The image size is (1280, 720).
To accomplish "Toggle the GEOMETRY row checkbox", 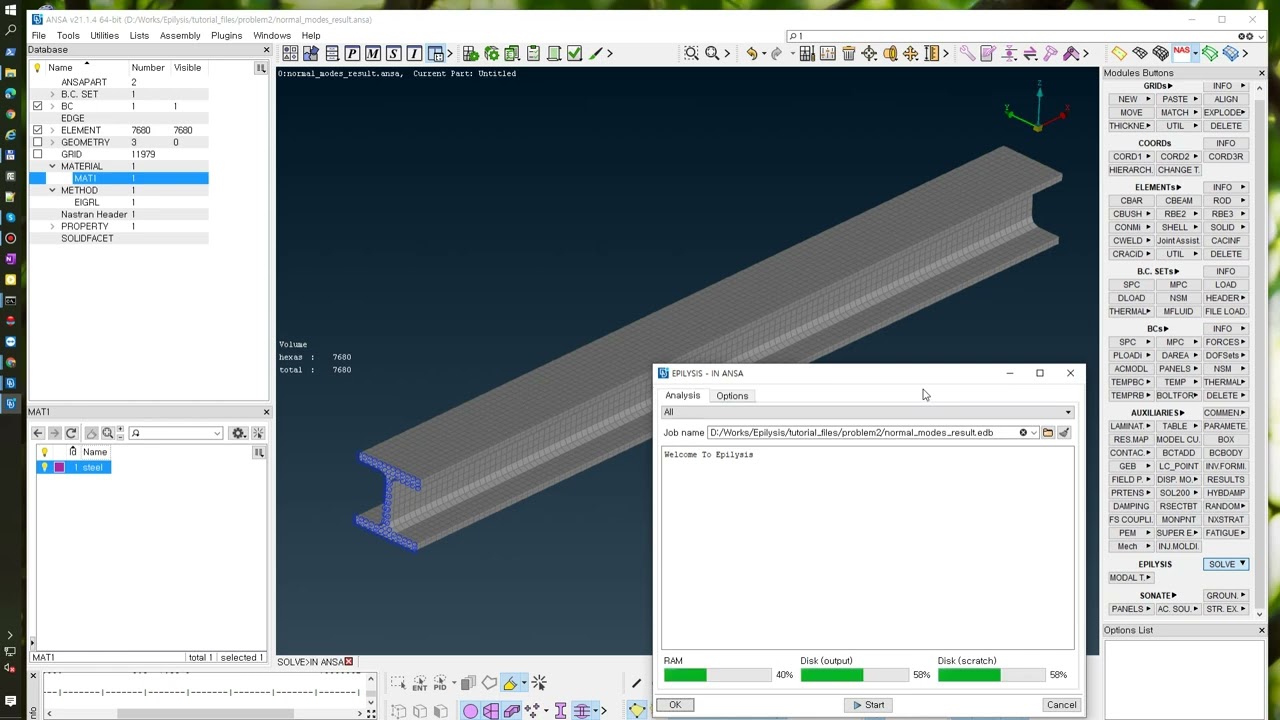I will 38,142.
